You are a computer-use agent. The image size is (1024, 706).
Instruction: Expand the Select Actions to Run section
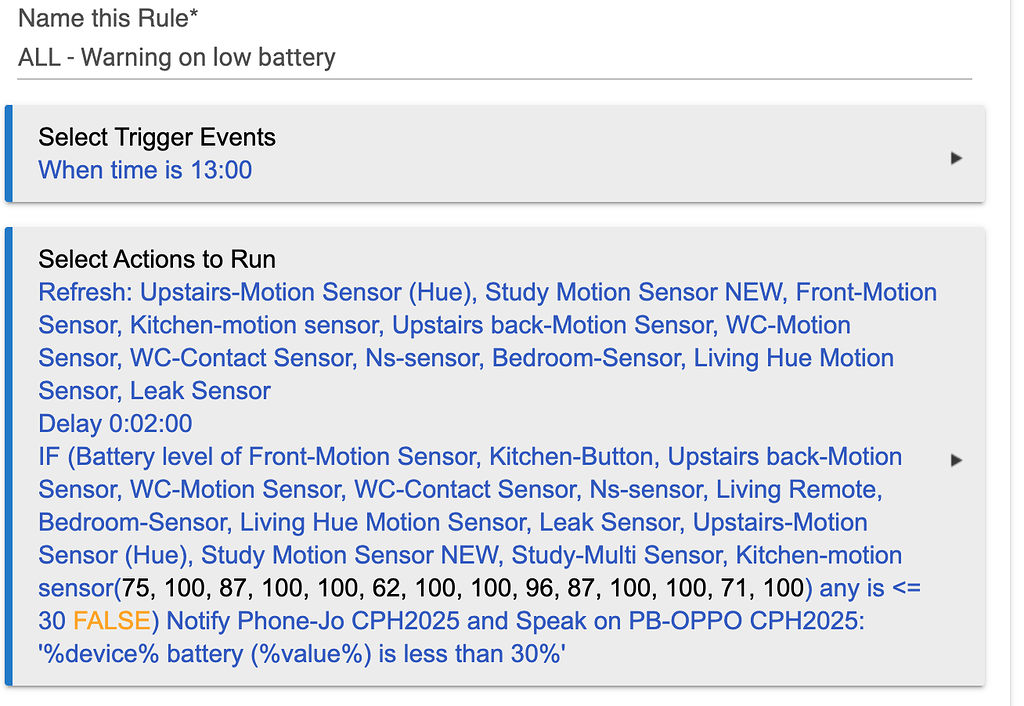click(957, 459)
